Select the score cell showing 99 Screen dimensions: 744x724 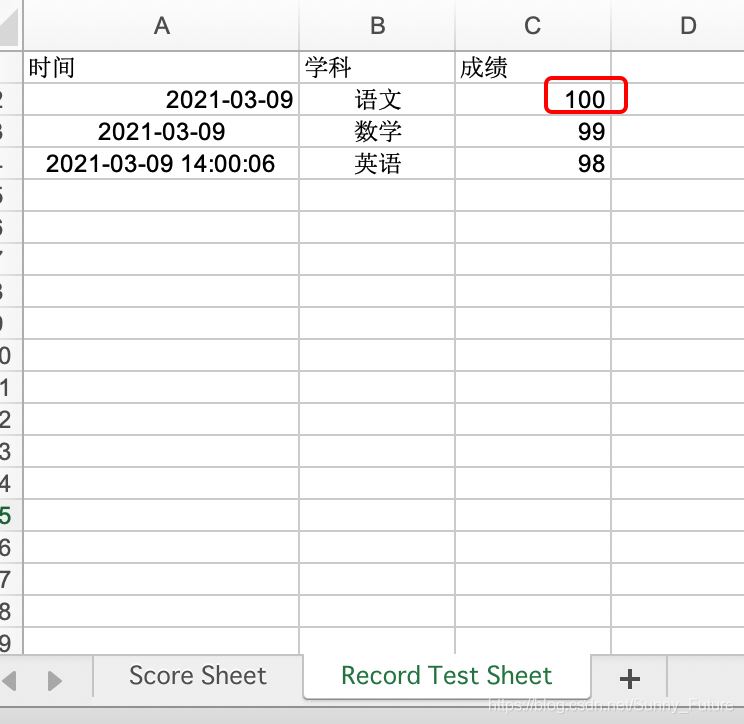532,131
